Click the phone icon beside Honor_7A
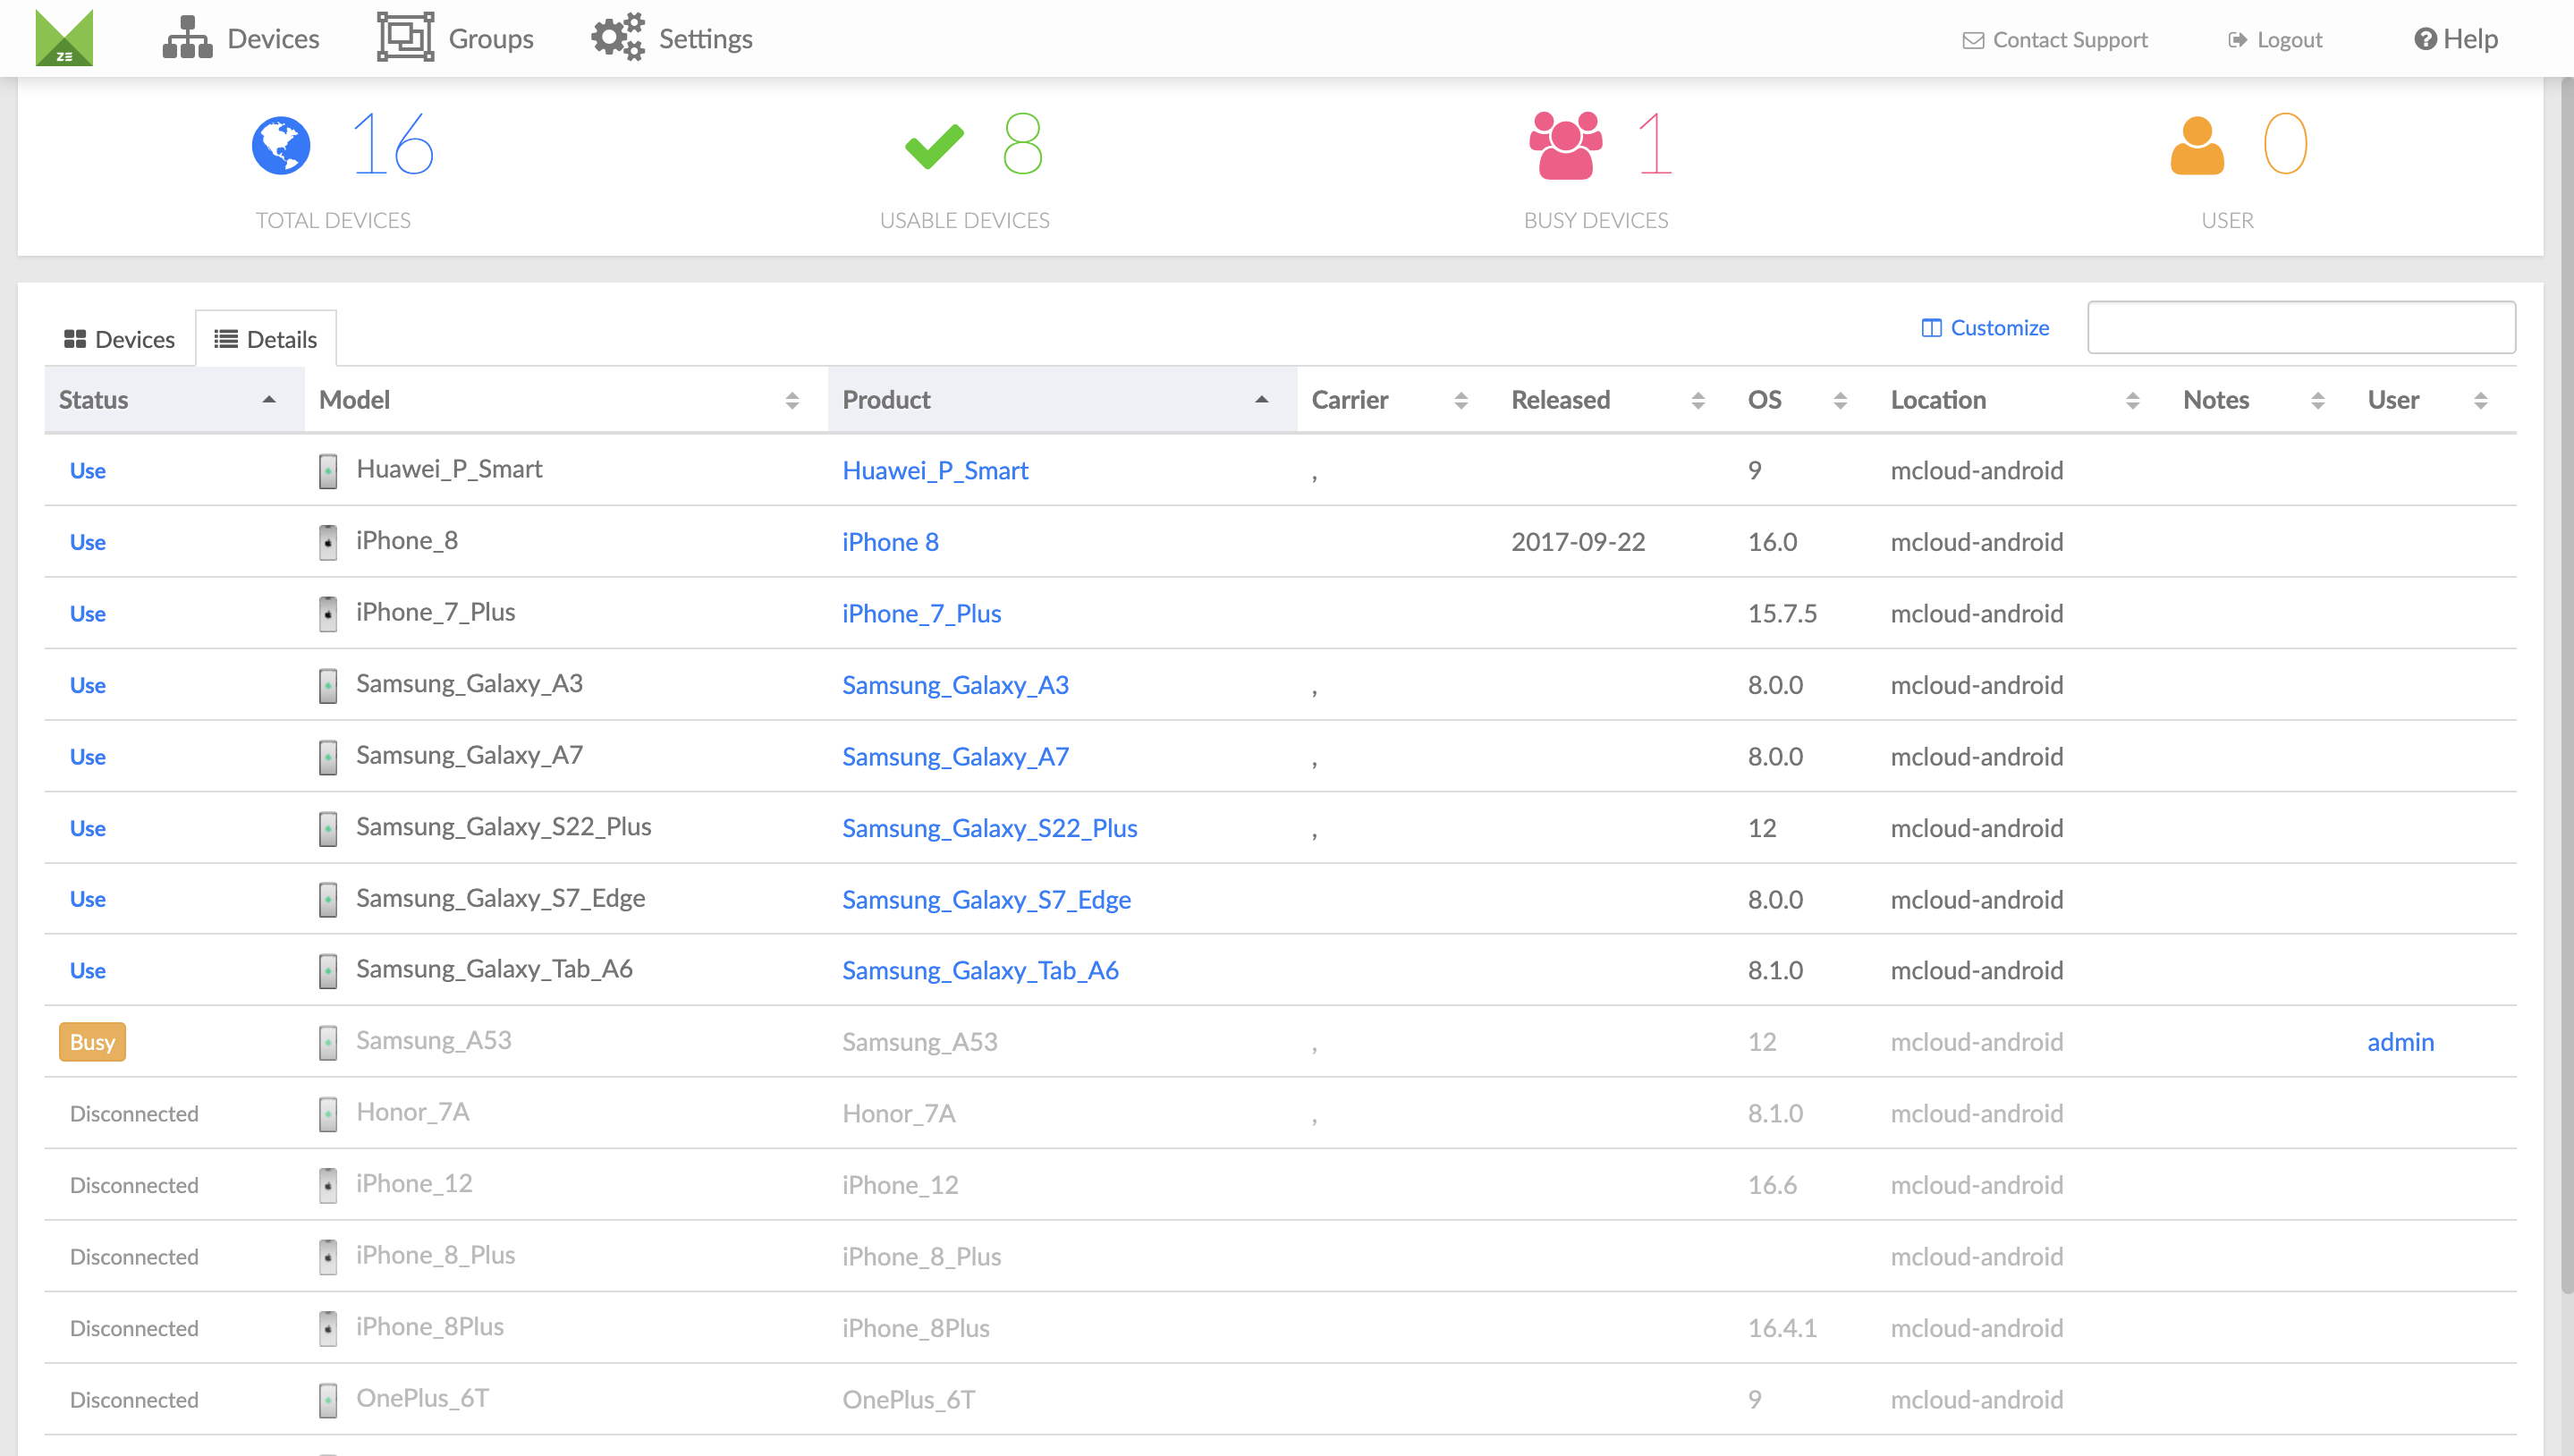The image size is (2574, 1456). click(x=328, y=1114)
